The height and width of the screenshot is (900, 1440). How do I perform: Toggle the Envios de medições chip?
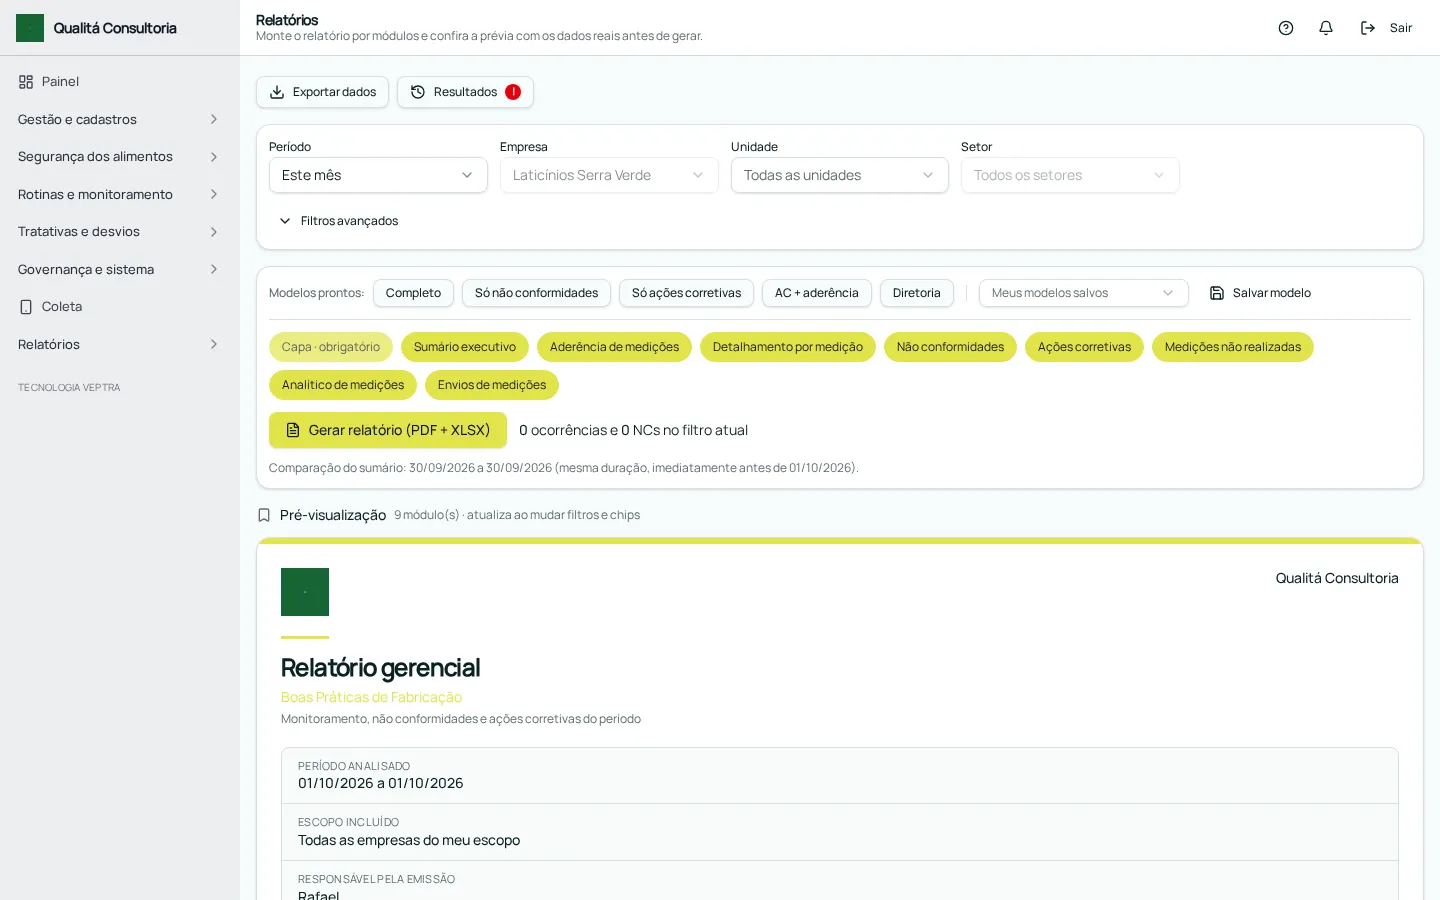tap(492, 385)
